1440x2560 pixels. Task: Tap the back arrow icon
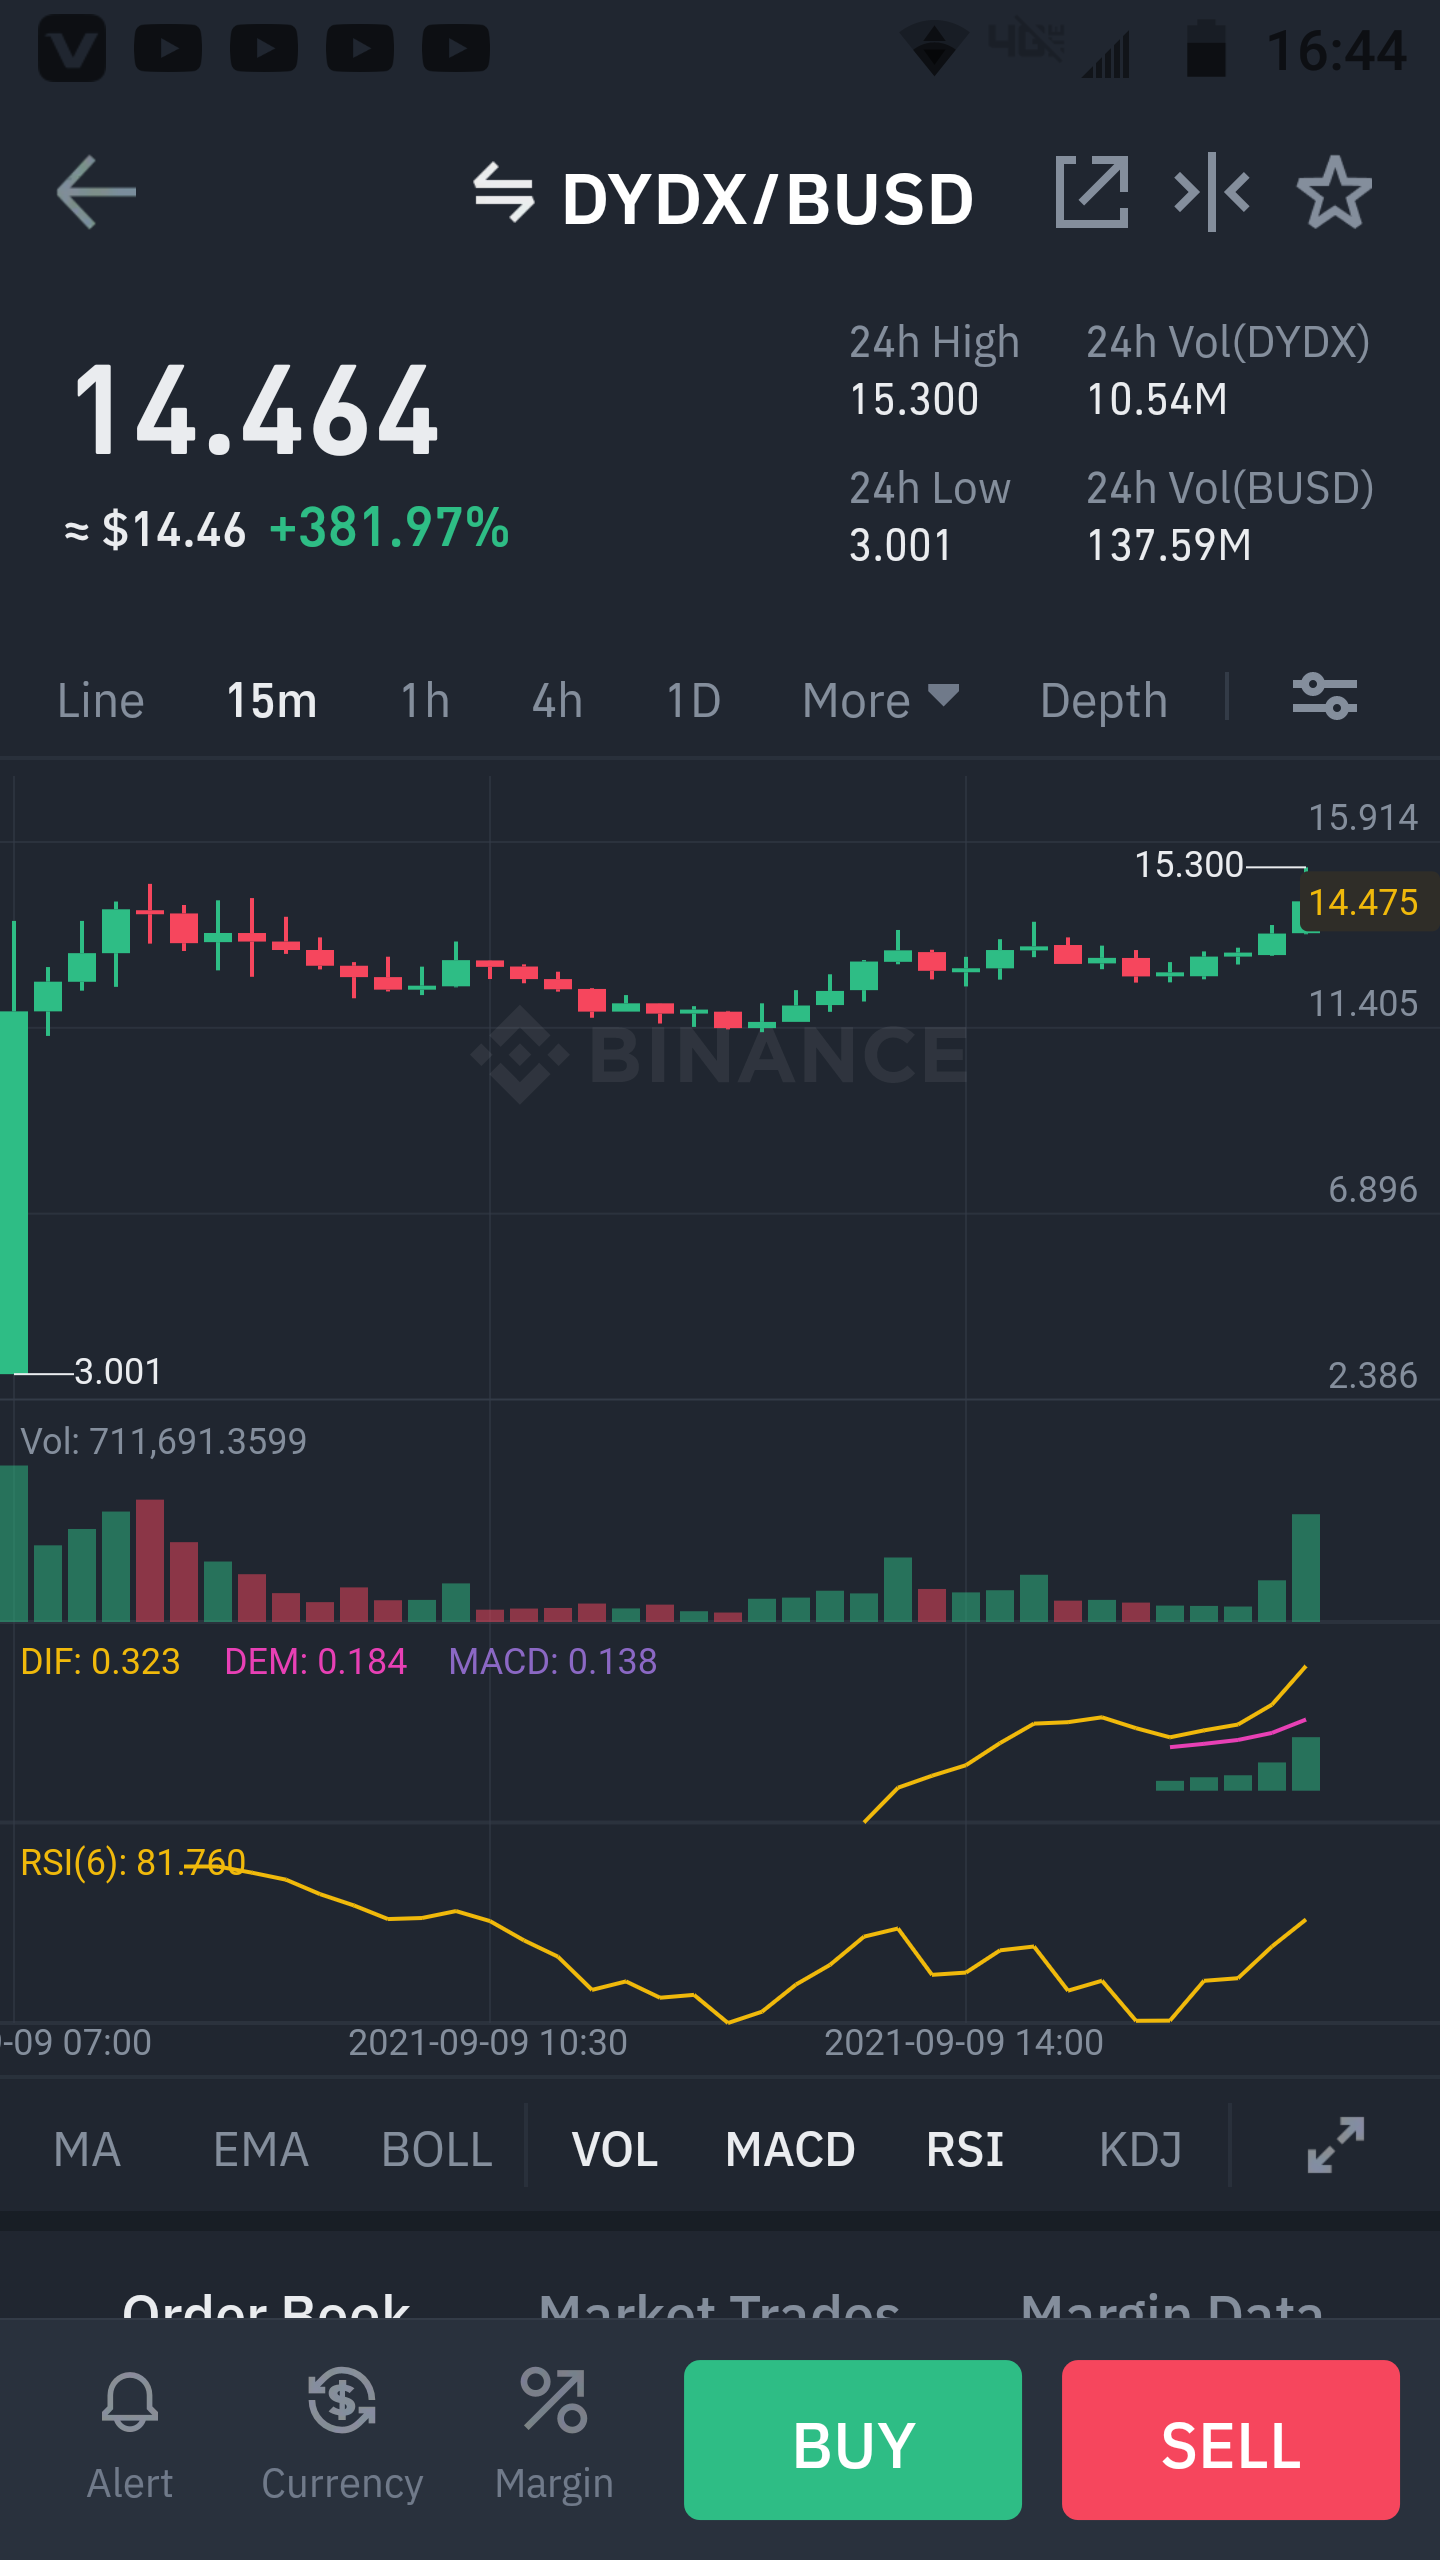(96, 192)
